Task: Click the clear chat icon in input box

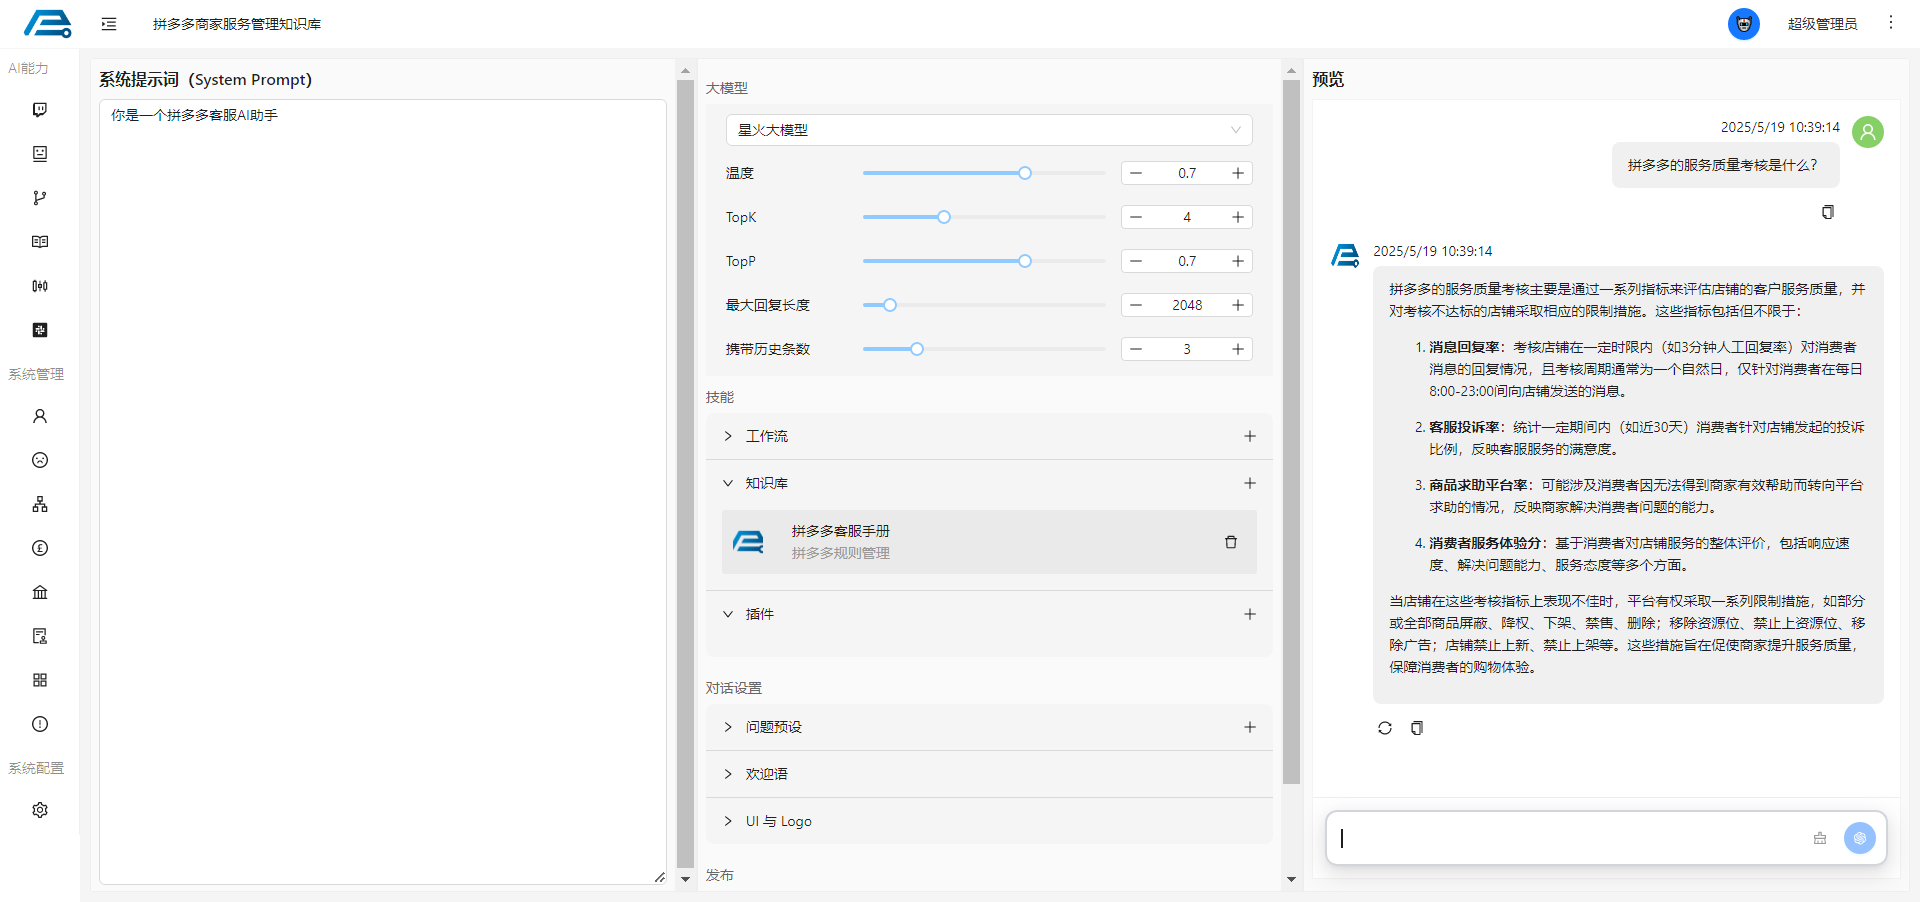Action: (x=1819, y=838)
